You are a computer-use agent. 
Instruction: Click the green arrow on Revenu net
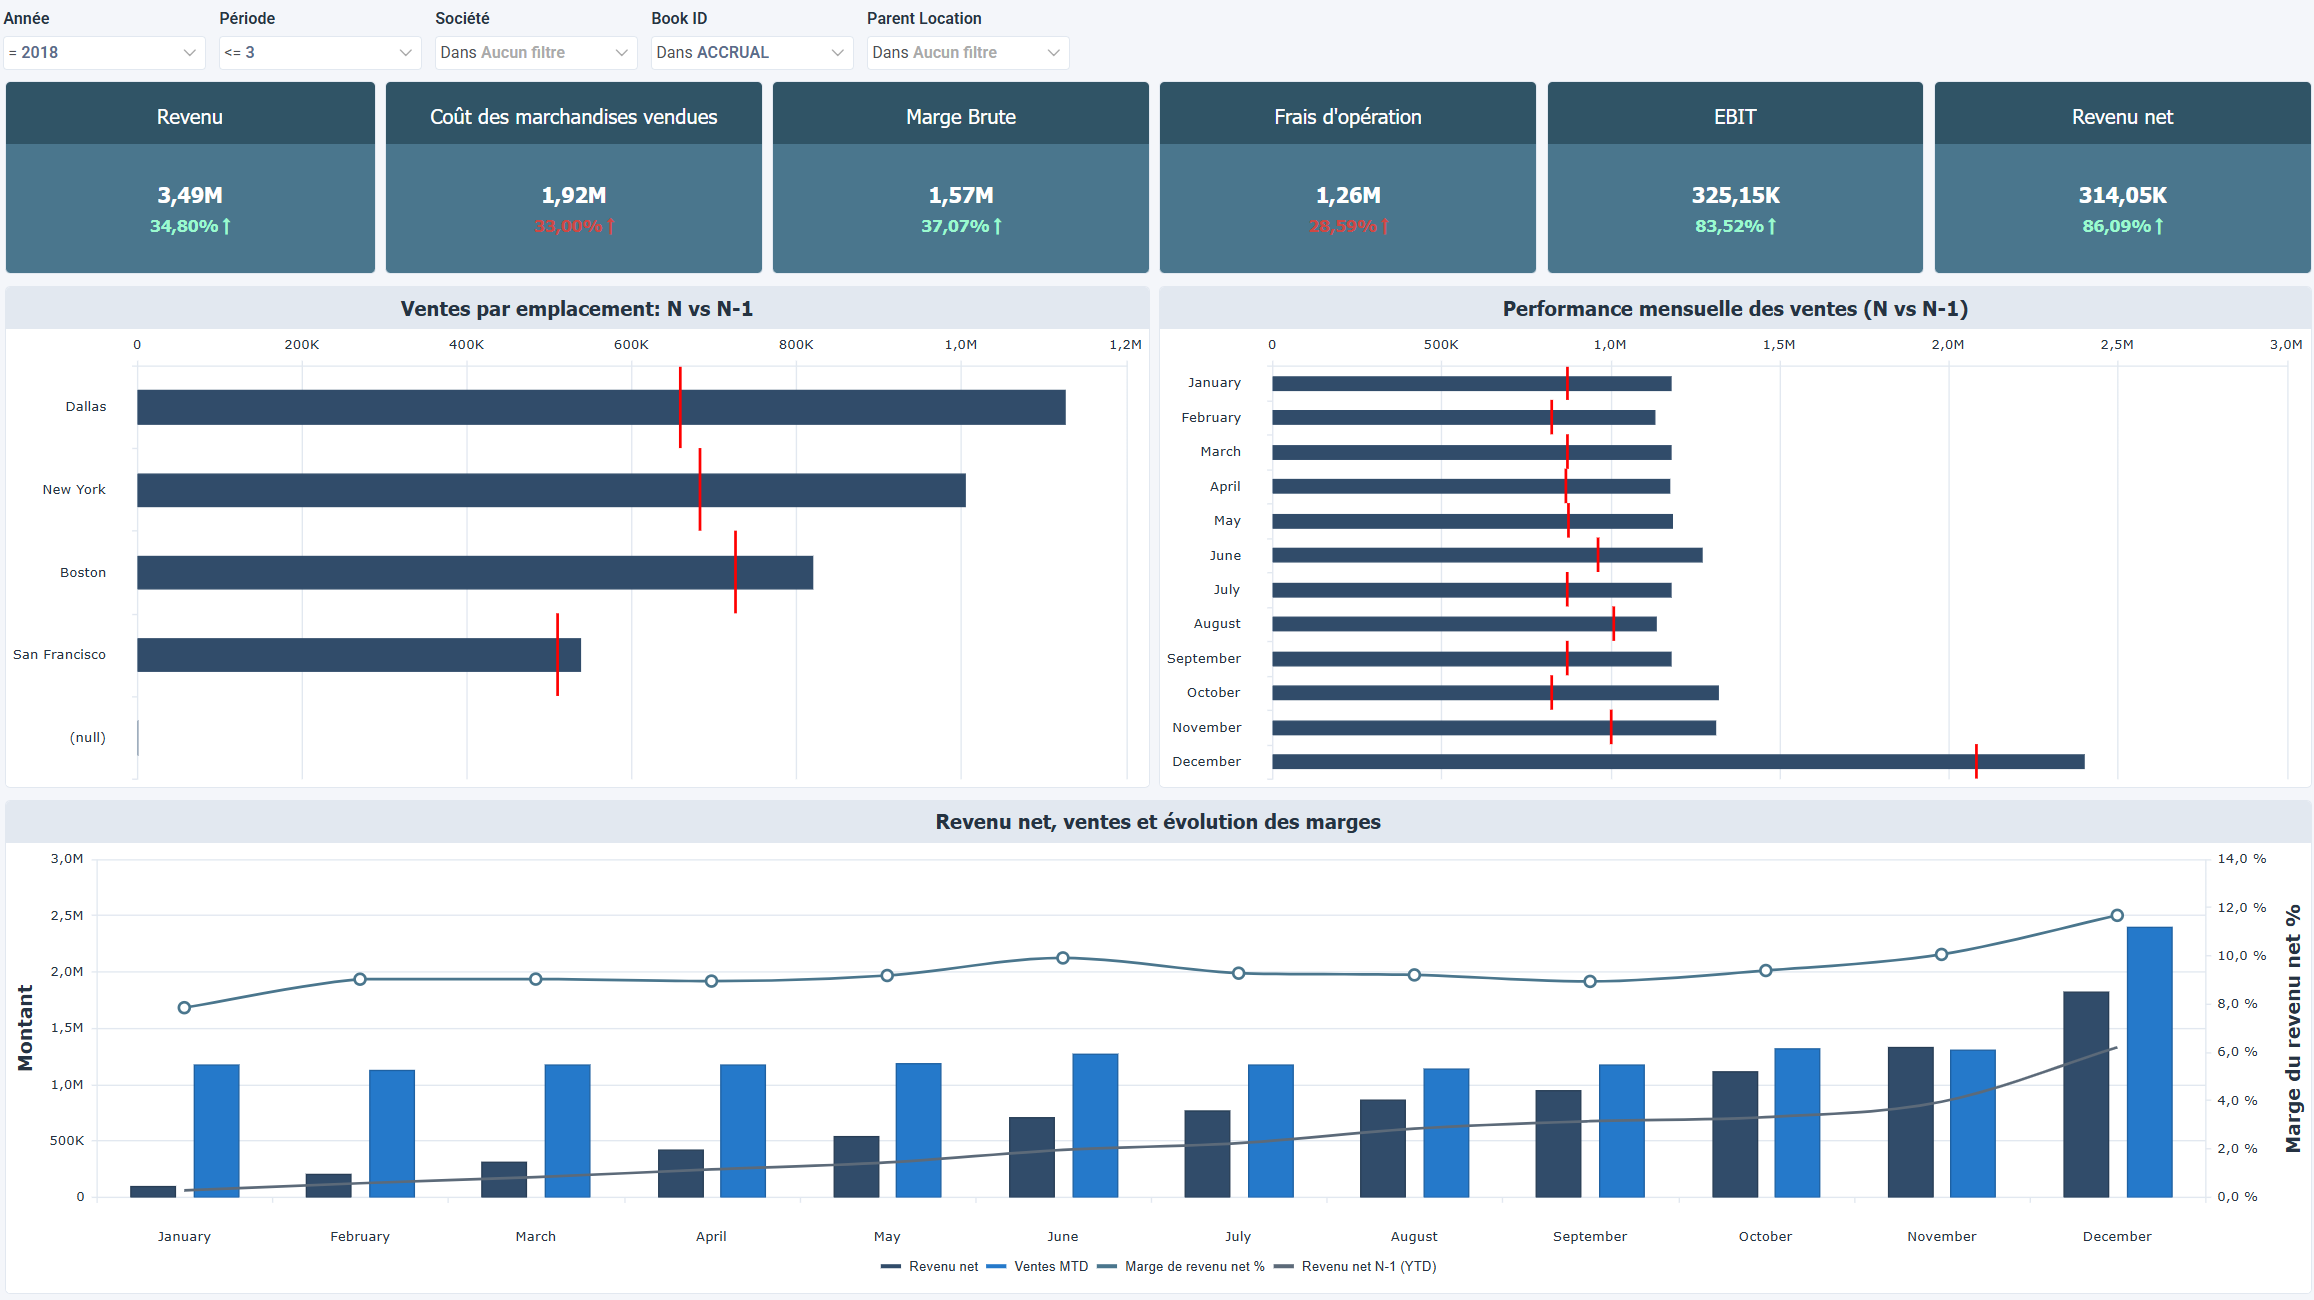(x=2159, y=227)
